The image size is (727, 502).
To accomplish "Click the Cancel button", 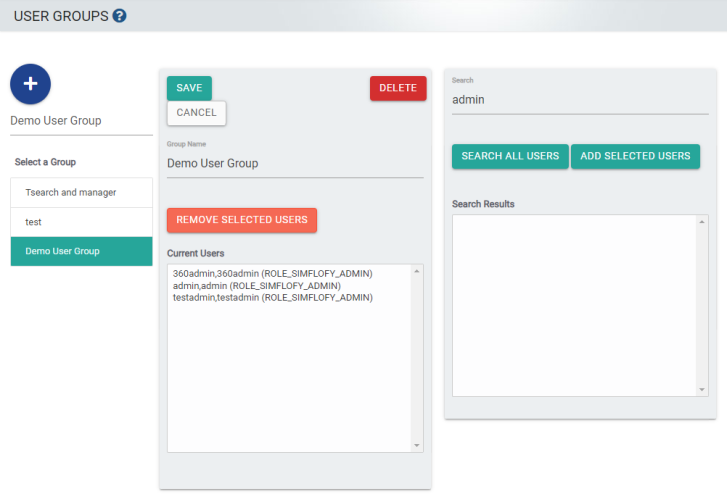I will 196,113.
